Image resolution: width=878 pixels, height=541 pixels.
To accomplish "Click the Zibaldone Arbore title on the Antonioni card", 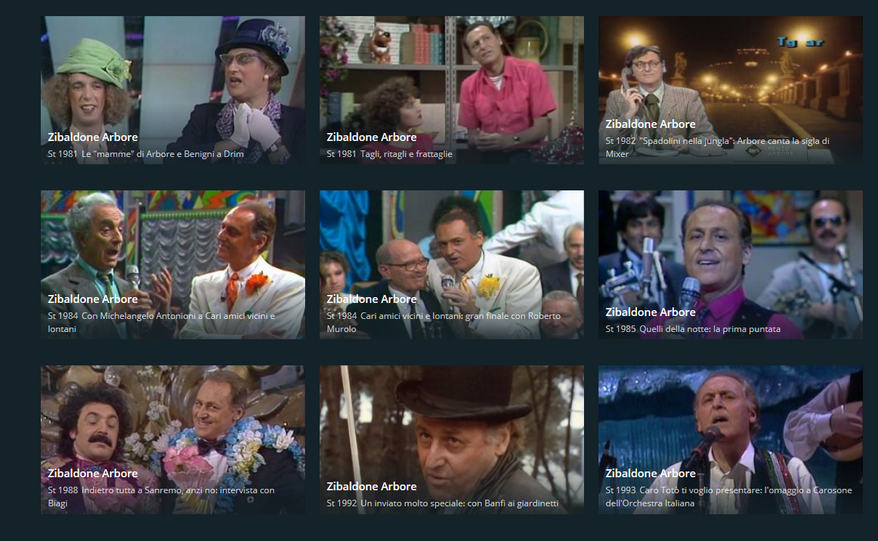I will (92, 299).
